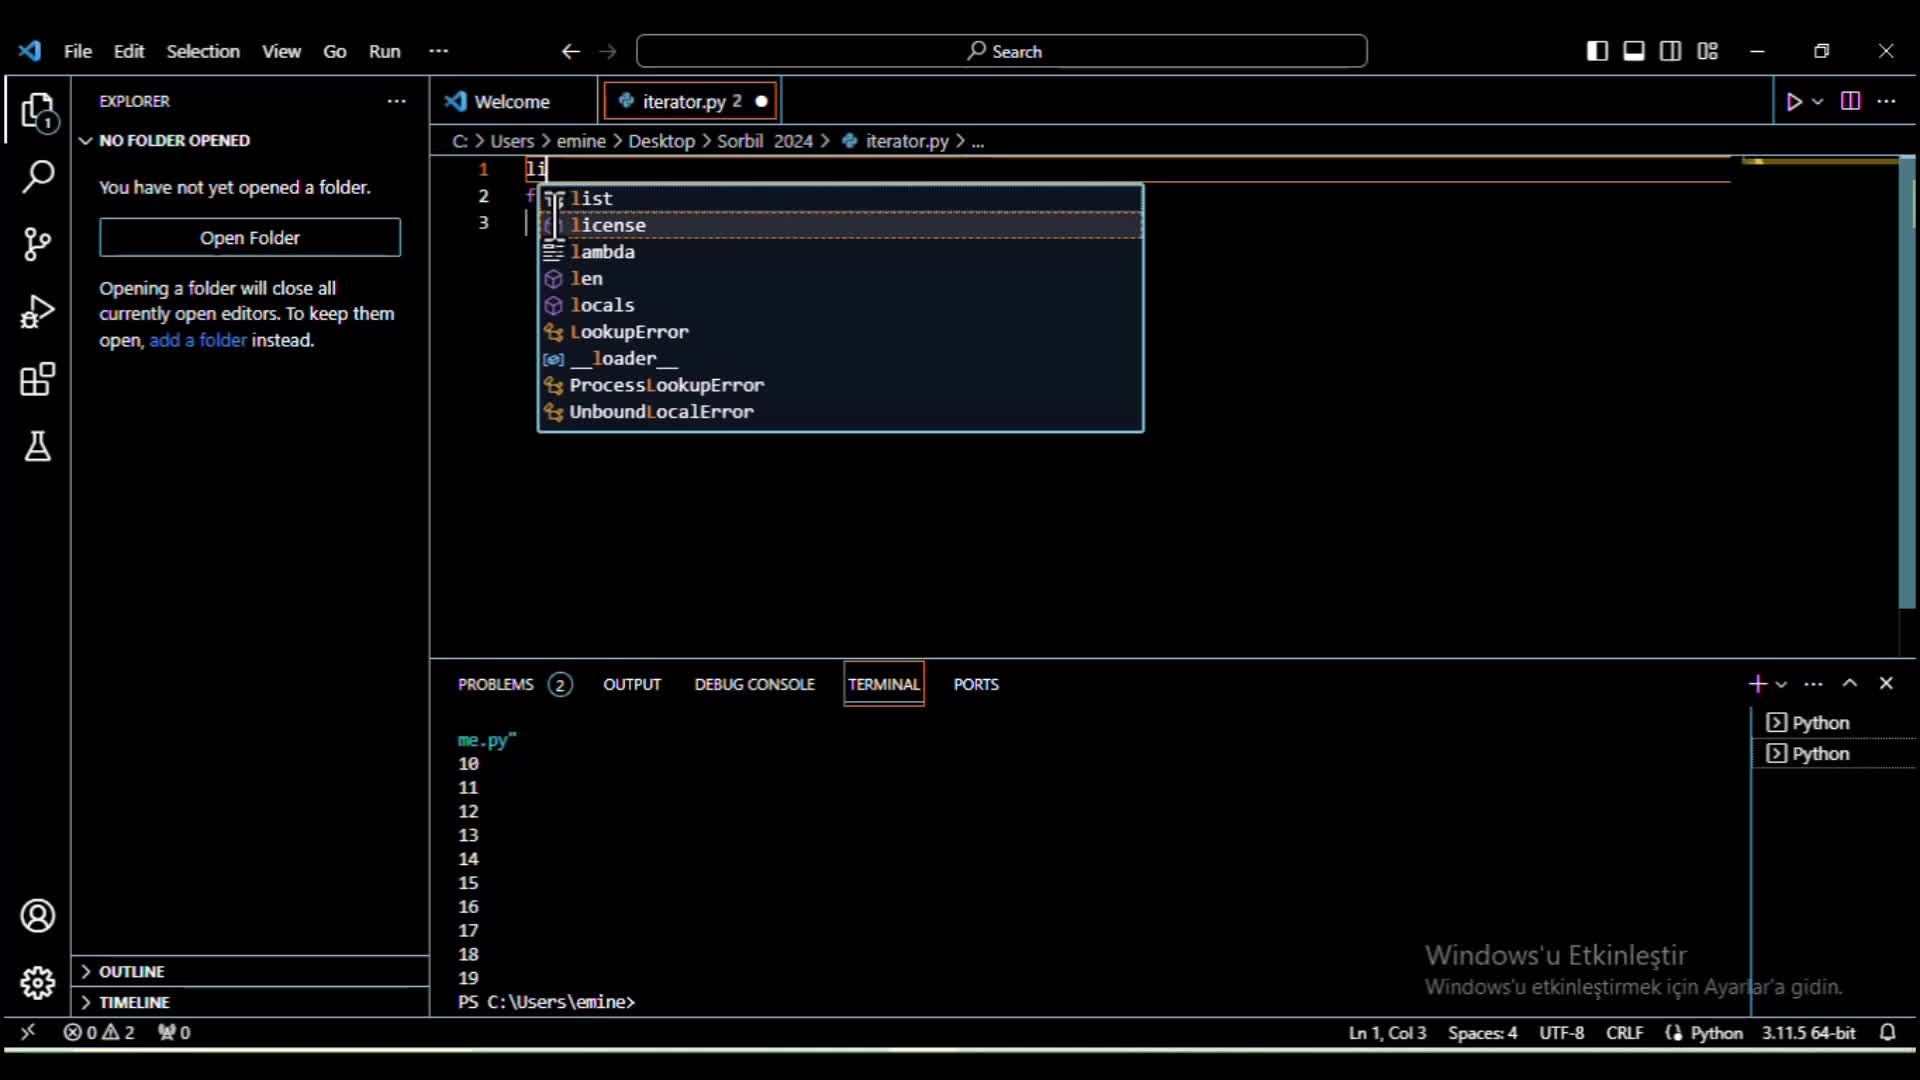Change CRLF end of line setting
The height and width of the screenshot is (1080, 1920).
(x=1624, y=1032)
